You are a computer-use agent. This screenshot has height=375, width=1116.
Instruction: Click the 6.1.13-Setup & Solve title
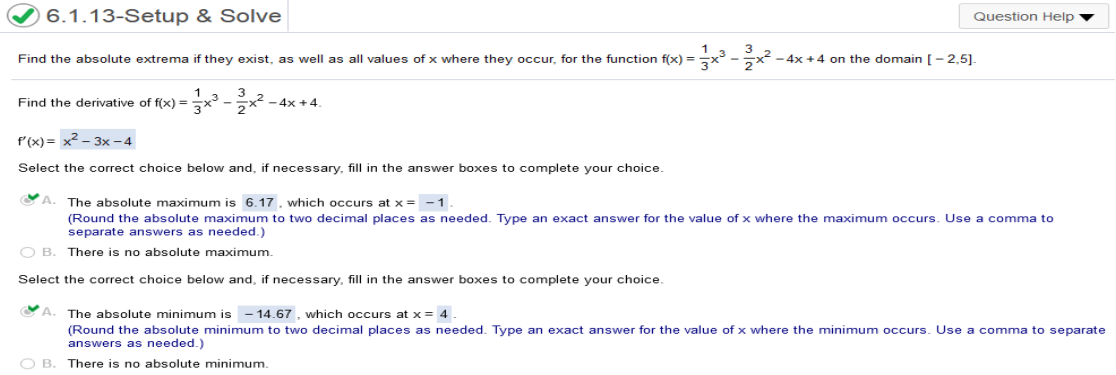point(164,16)
